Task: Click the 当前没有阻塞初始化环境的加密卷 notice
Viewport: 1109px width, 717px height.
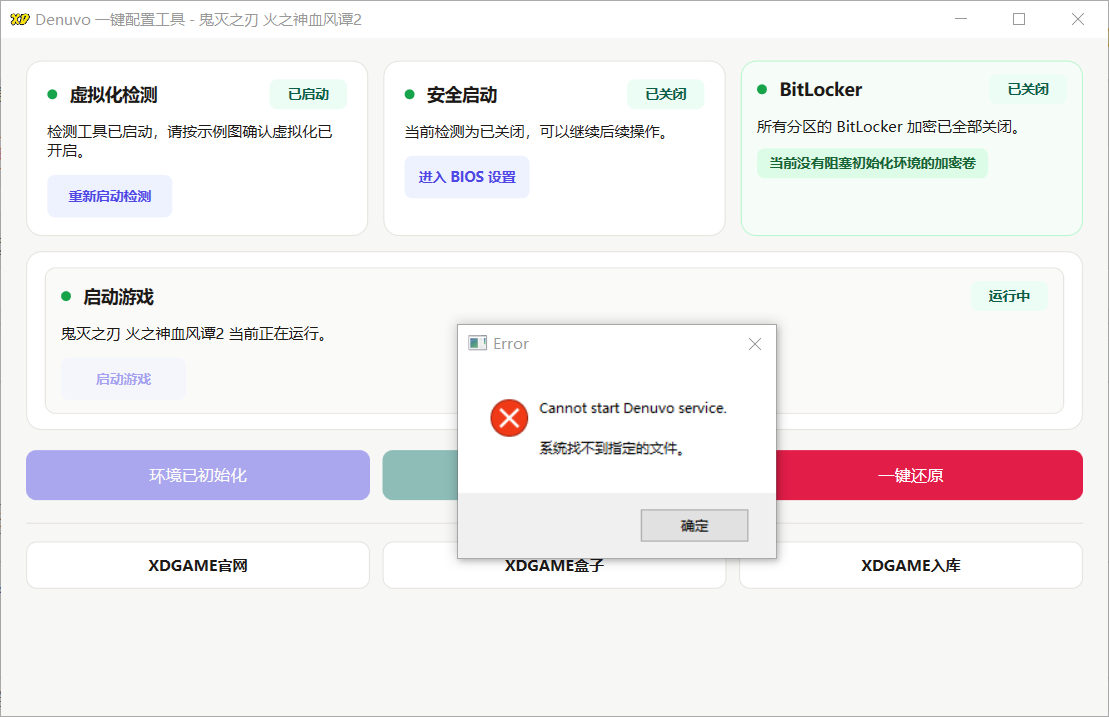Action: tap(872, 163)
